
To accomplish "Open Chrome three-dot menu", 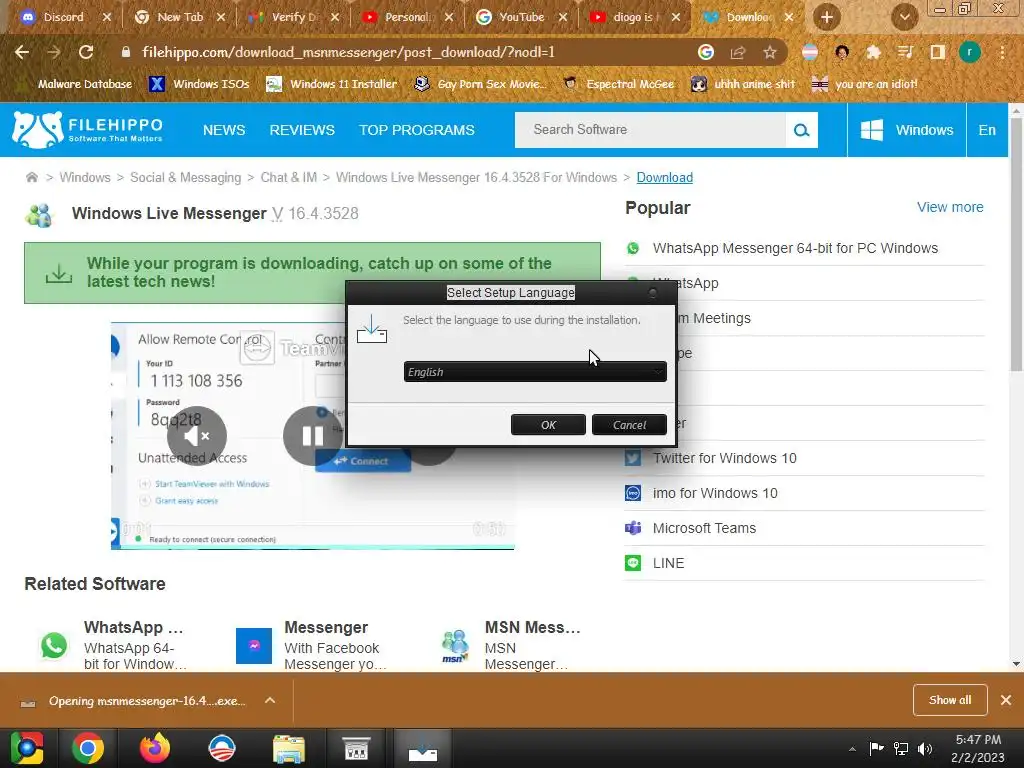I will 1002,52.
